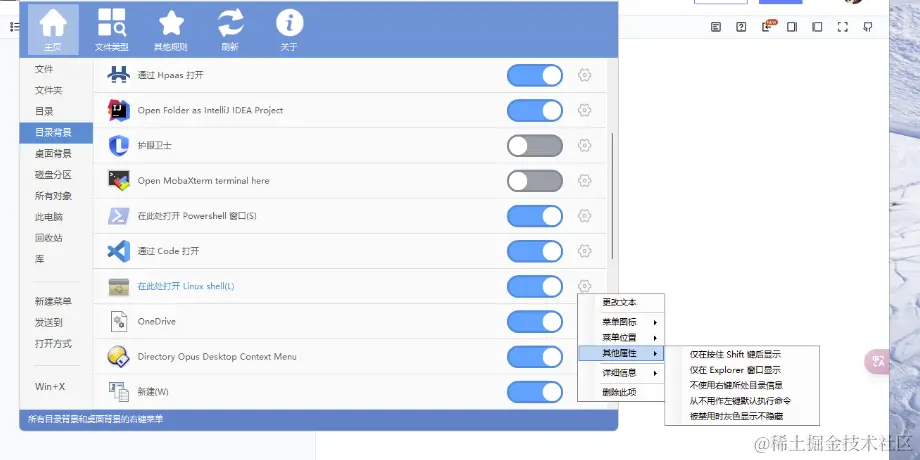The width and height of the screenshot is (920, 460).
Task: Click the Directory Opus item icon
Action: pos(119,357)
